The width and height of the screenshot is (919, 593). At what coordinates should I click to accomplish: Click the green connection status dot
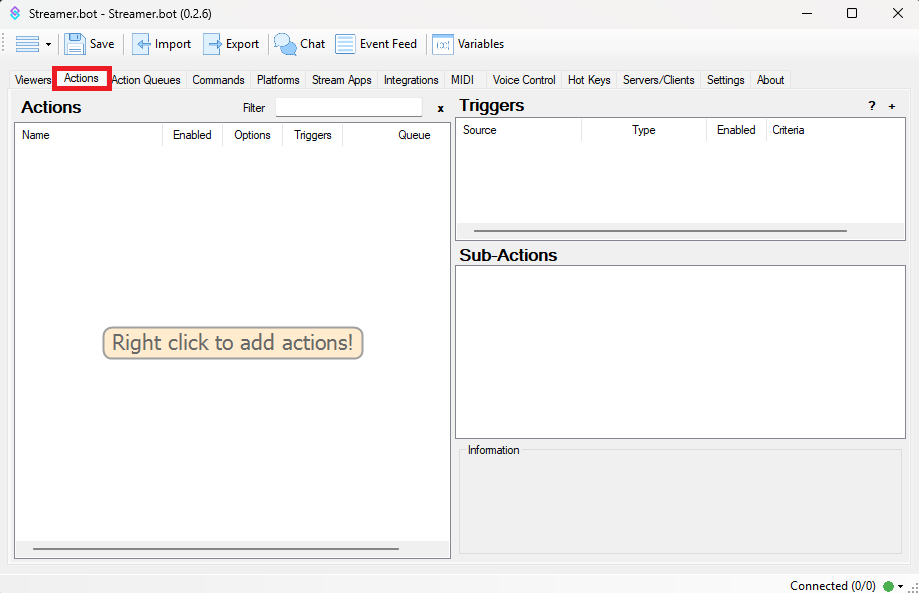pos(888,586)
